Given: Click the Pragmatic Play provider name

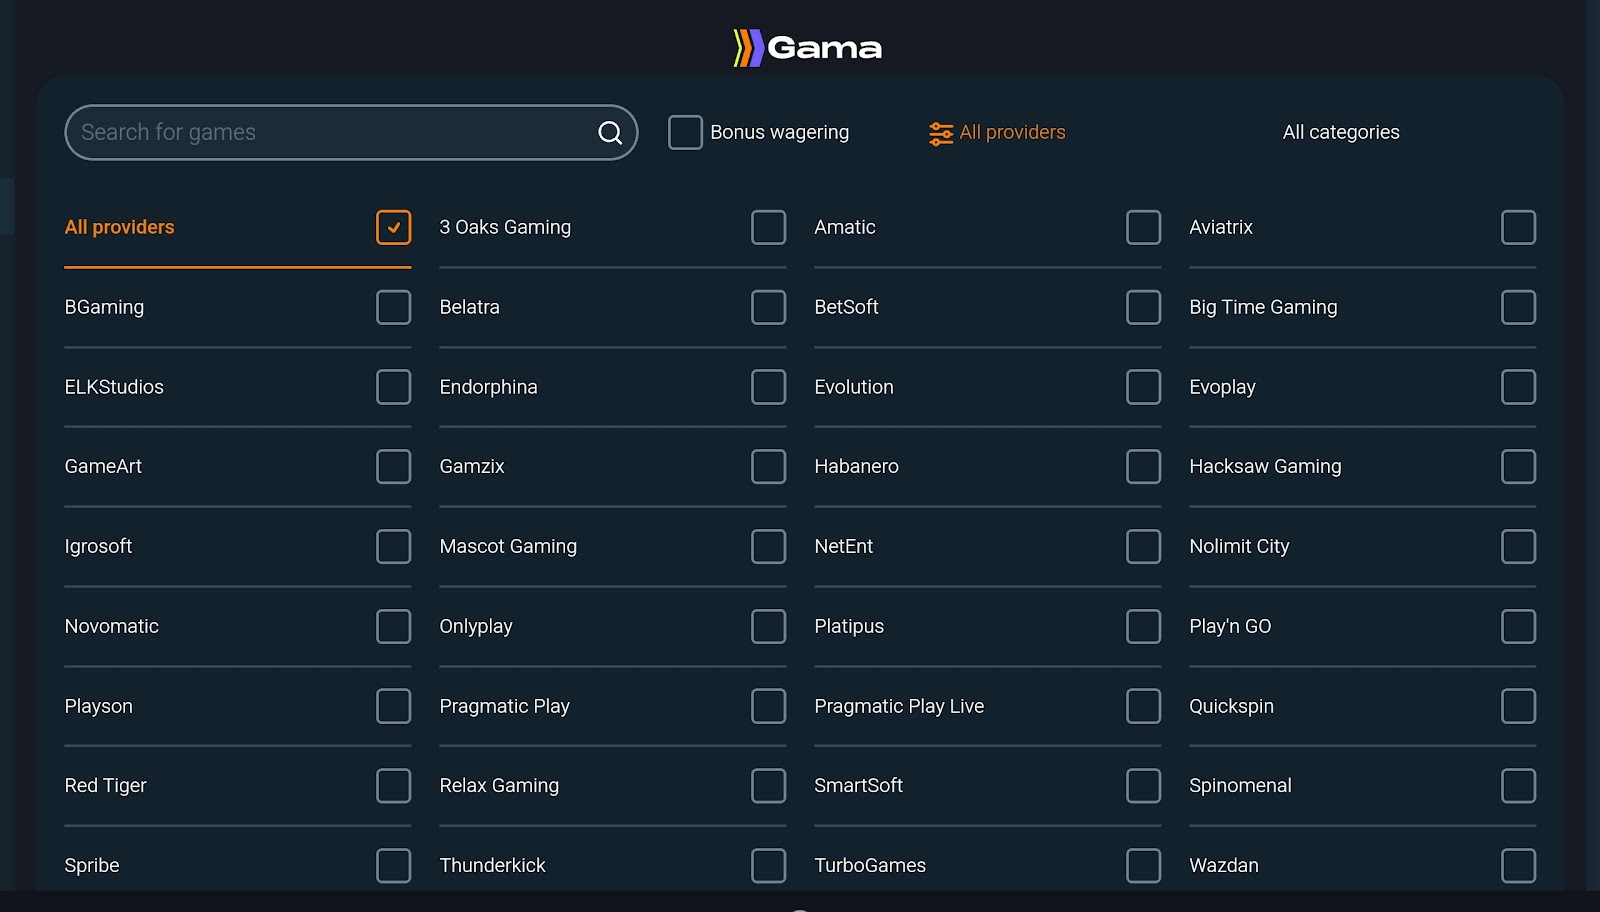Looking at the screenshot, I should 505,706.
